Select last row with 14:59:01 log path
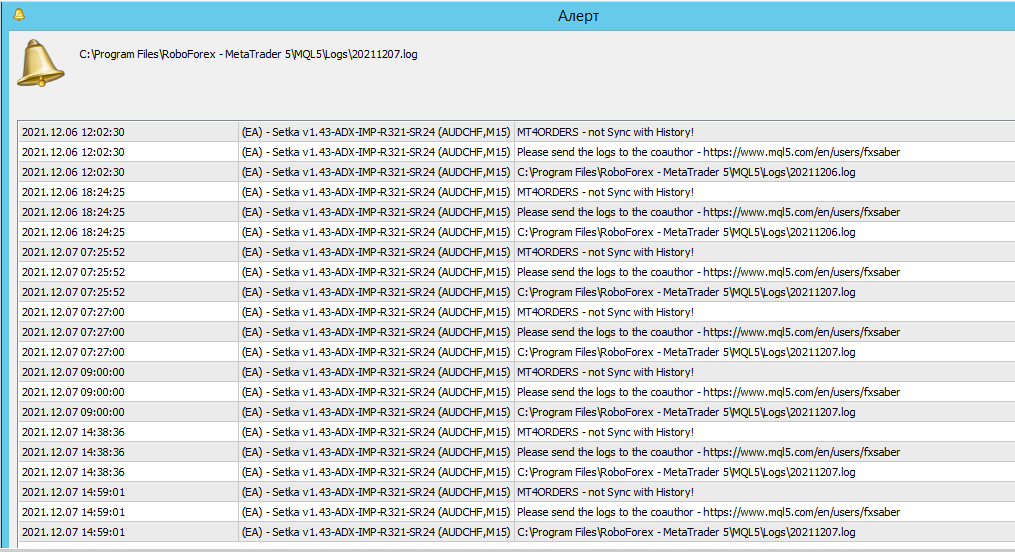Image resolution: width=1015 pixels, height=552 pixels. pos(517,532)
